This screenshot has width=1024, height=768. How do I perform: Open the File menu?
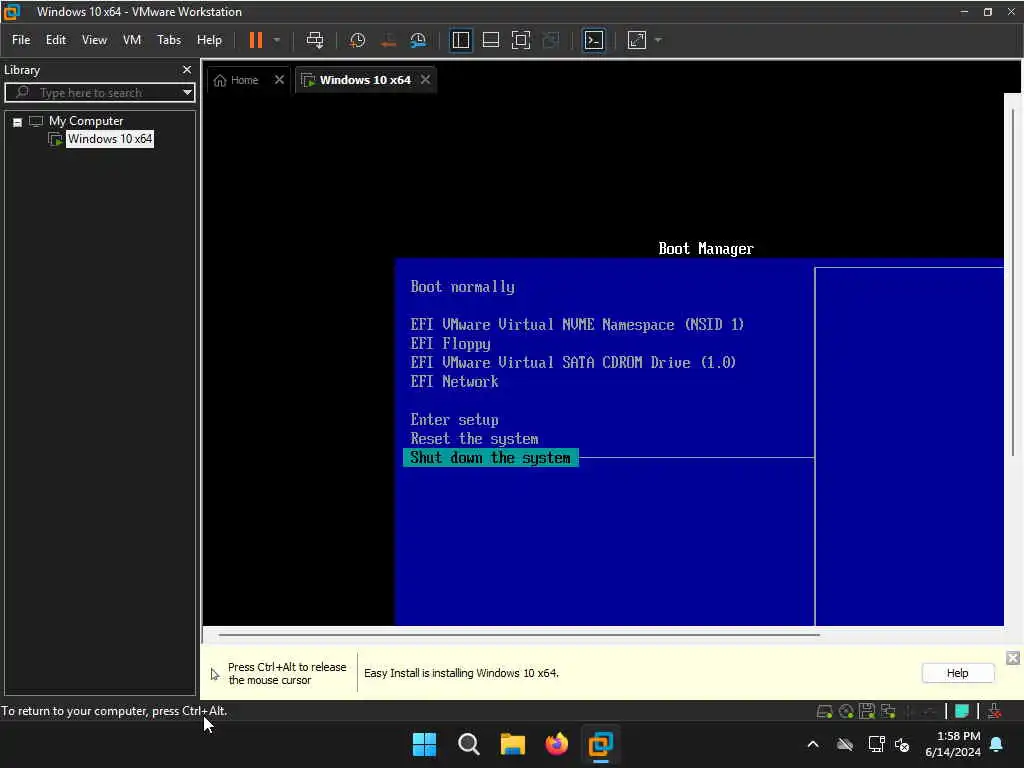tap(21, 40)
